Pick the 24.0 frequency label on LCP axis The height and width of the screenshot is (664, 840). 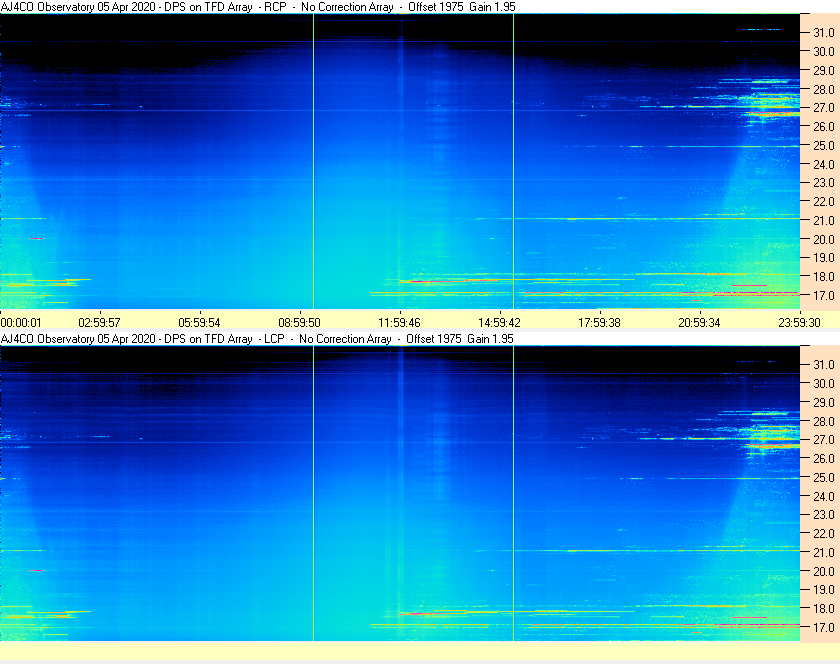pyautogui.click(x=824, y=496)
